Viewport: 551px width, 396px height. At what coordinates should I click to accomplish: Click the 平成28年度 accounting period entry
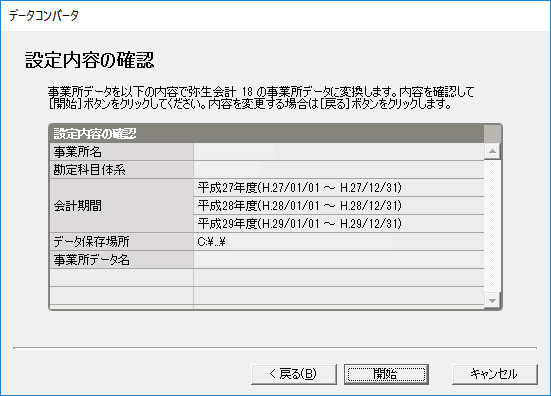pyautogui.click(x=338, y=206)
